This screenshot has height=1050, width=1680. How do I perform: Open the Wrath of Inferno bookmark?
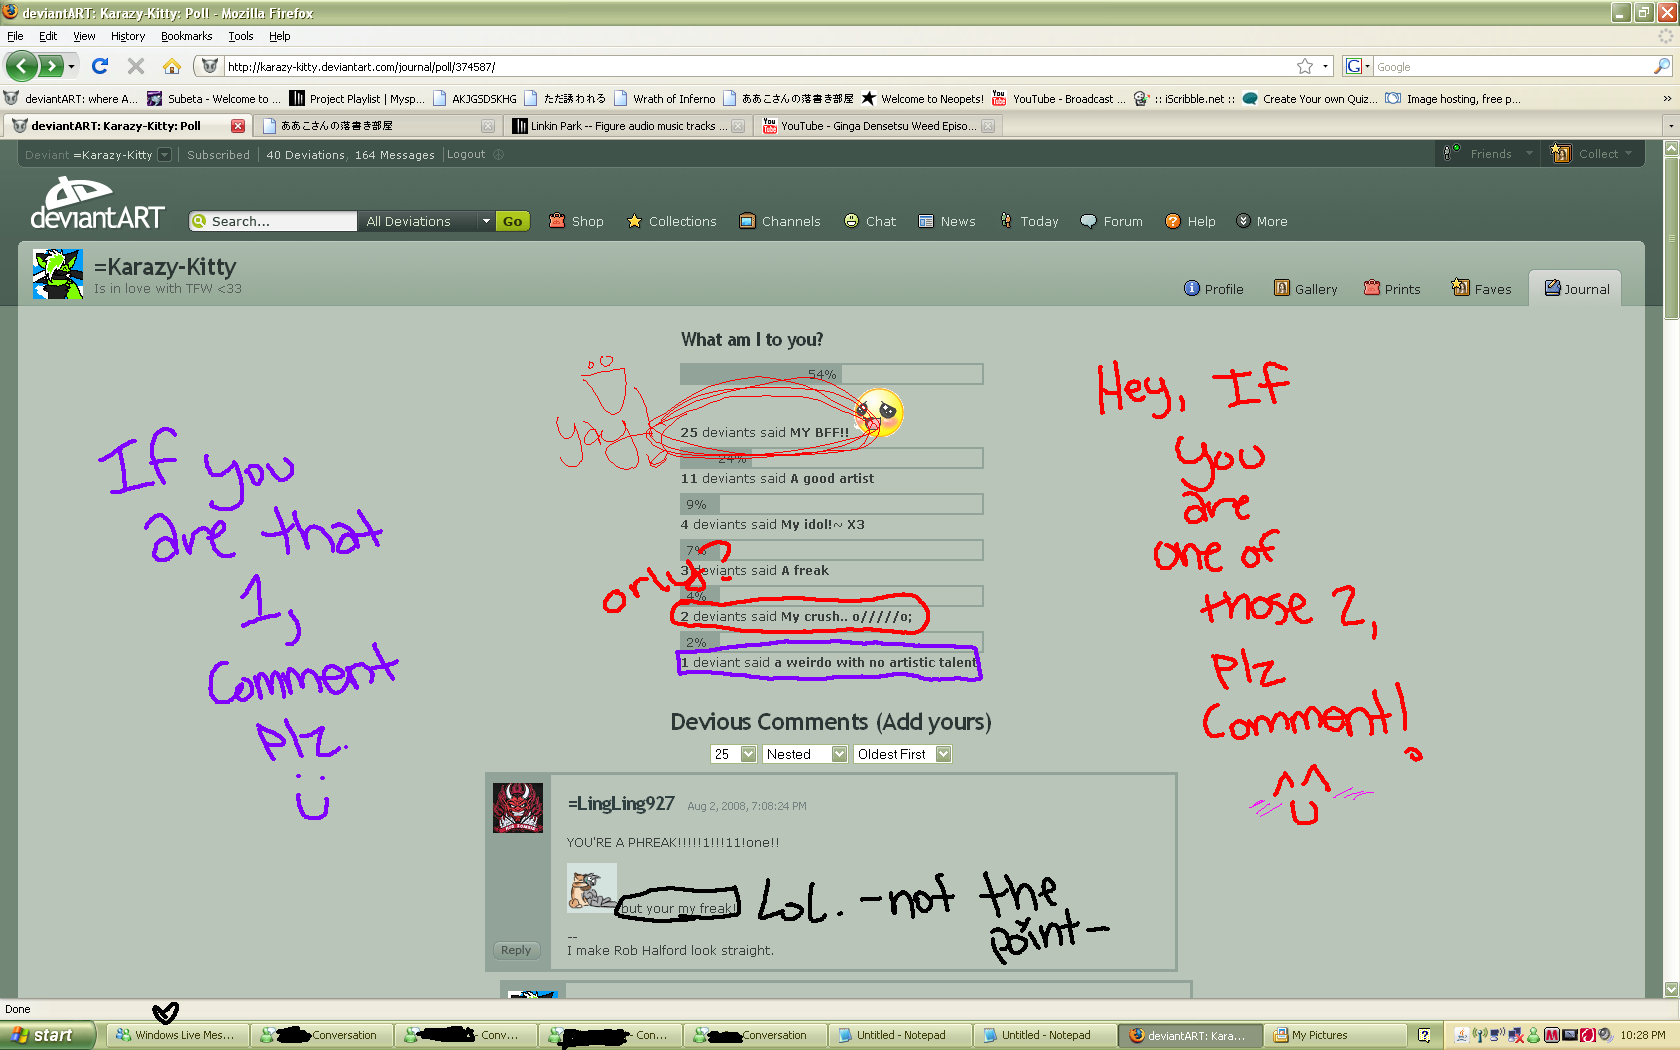[x=665, y=98]
